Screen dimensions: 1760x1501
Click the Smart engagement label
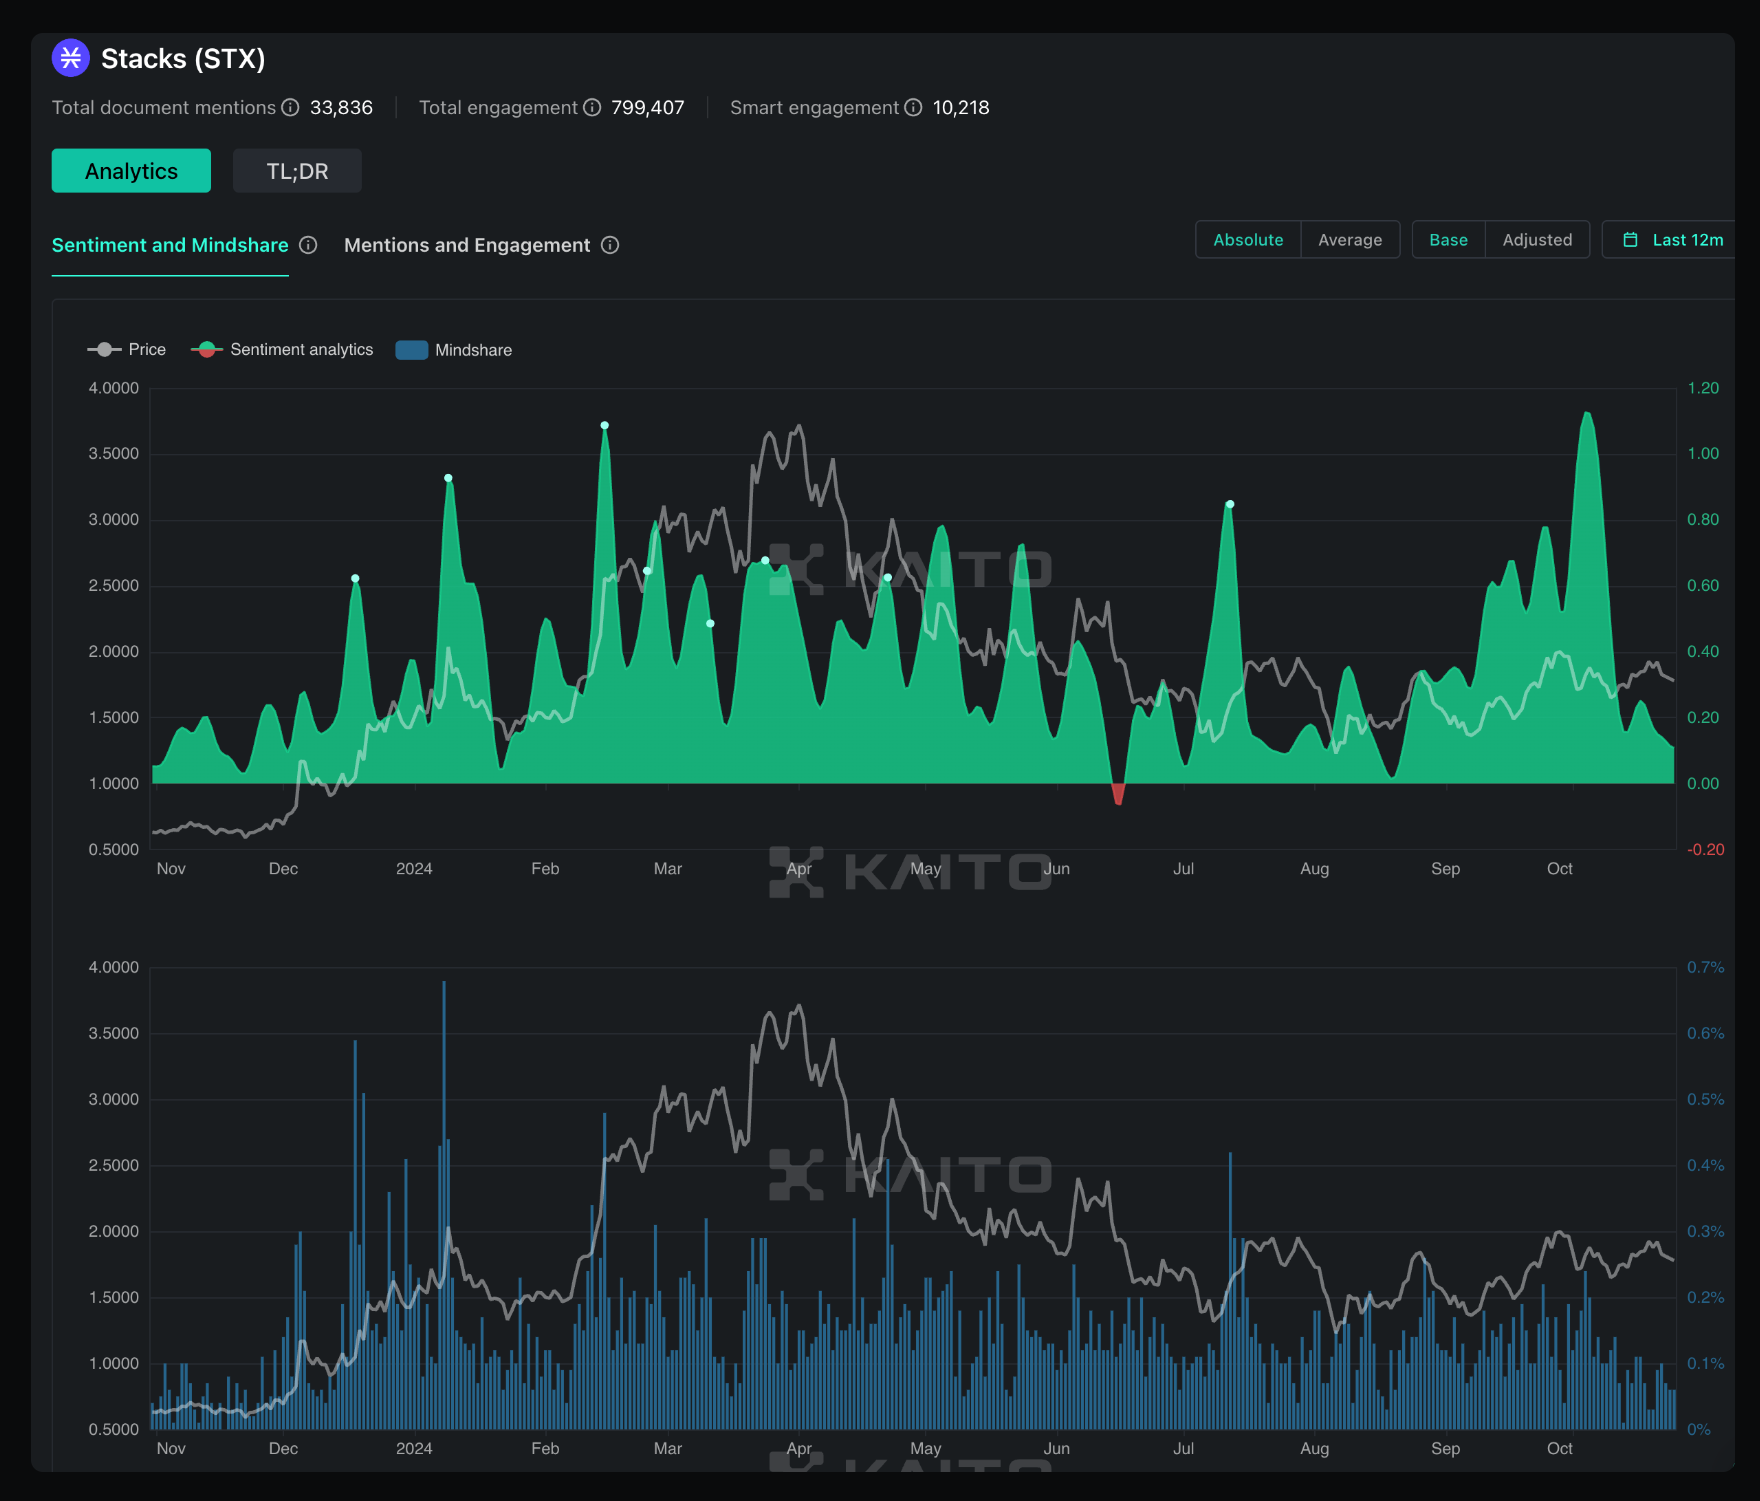pos(815,107)
